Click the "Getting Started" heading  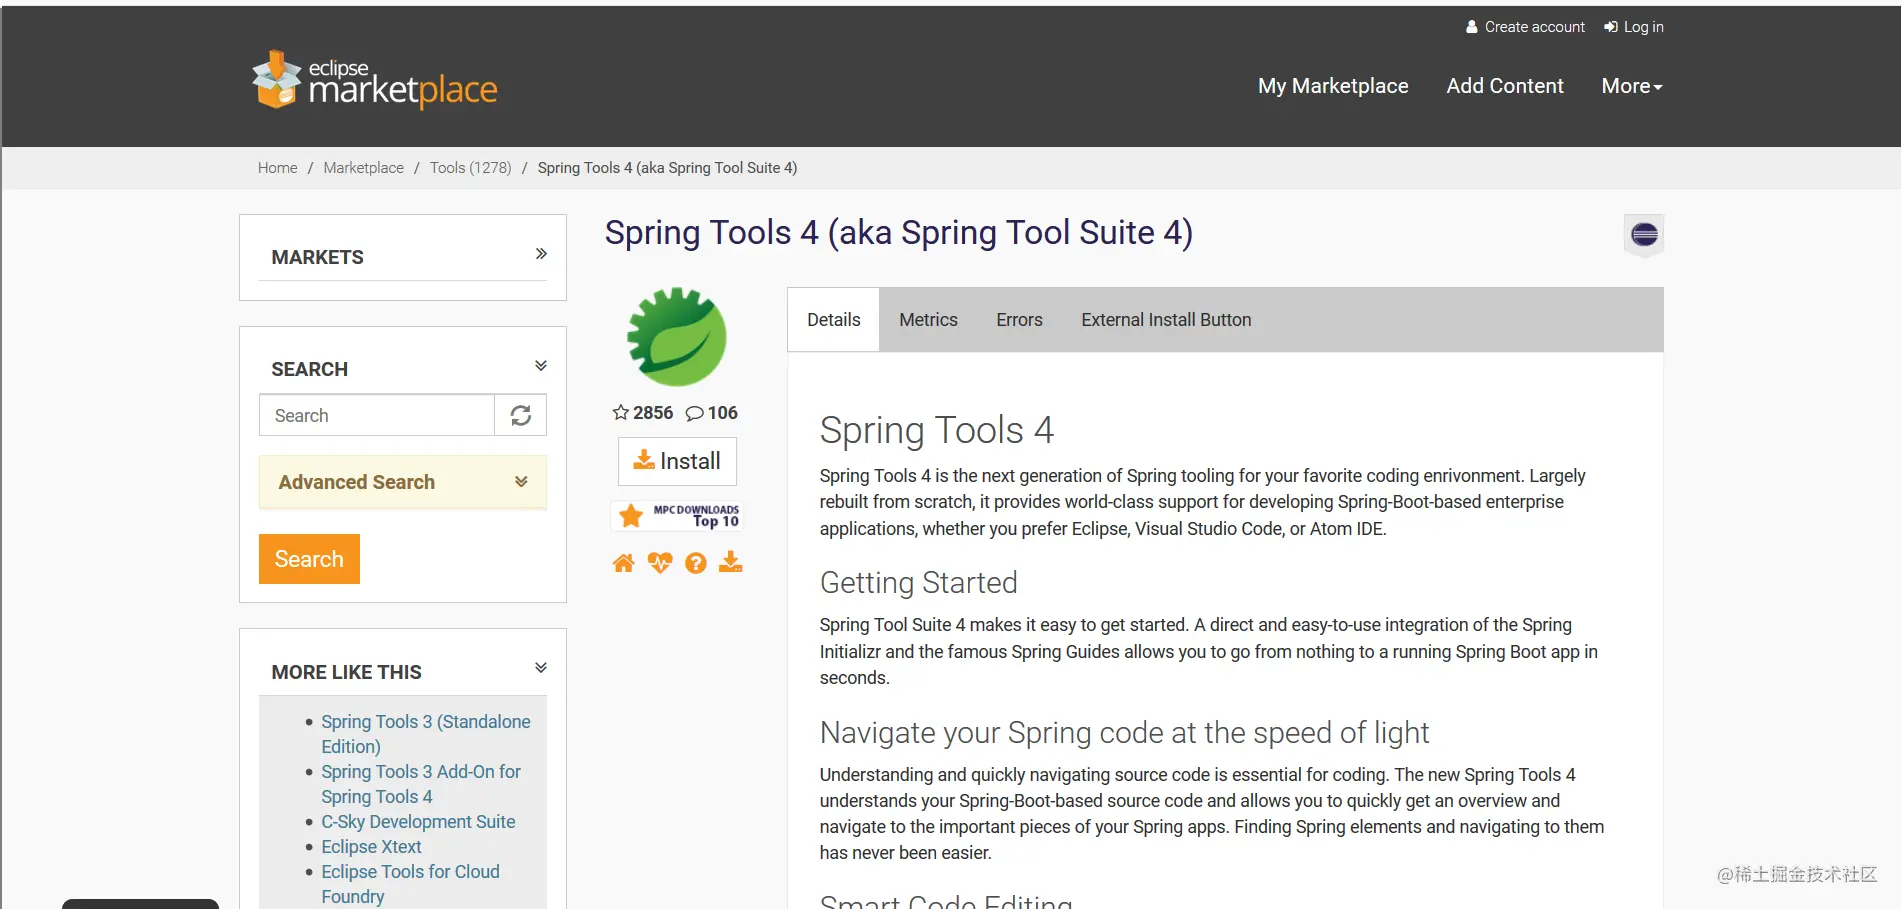click(x=919, y=583)
